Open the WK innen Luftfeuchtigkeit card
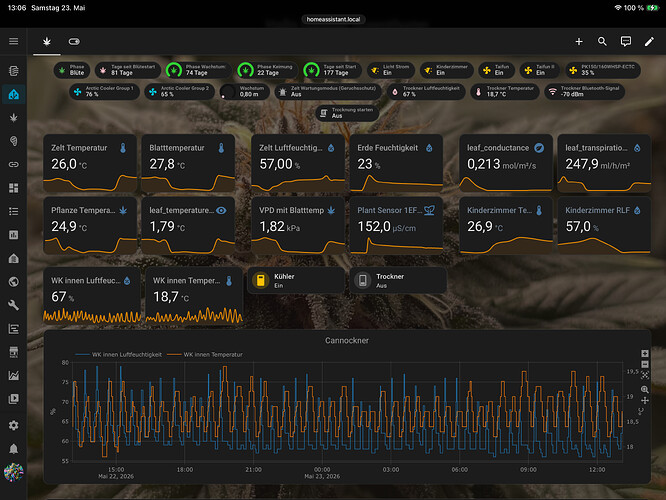This screenshot has height=500, width=666. click(92, 296)
